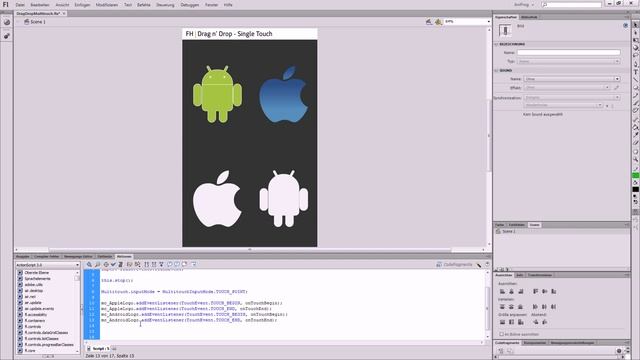Open the Fenster menu
The image size is (640, 360).
tap(211, 5)
